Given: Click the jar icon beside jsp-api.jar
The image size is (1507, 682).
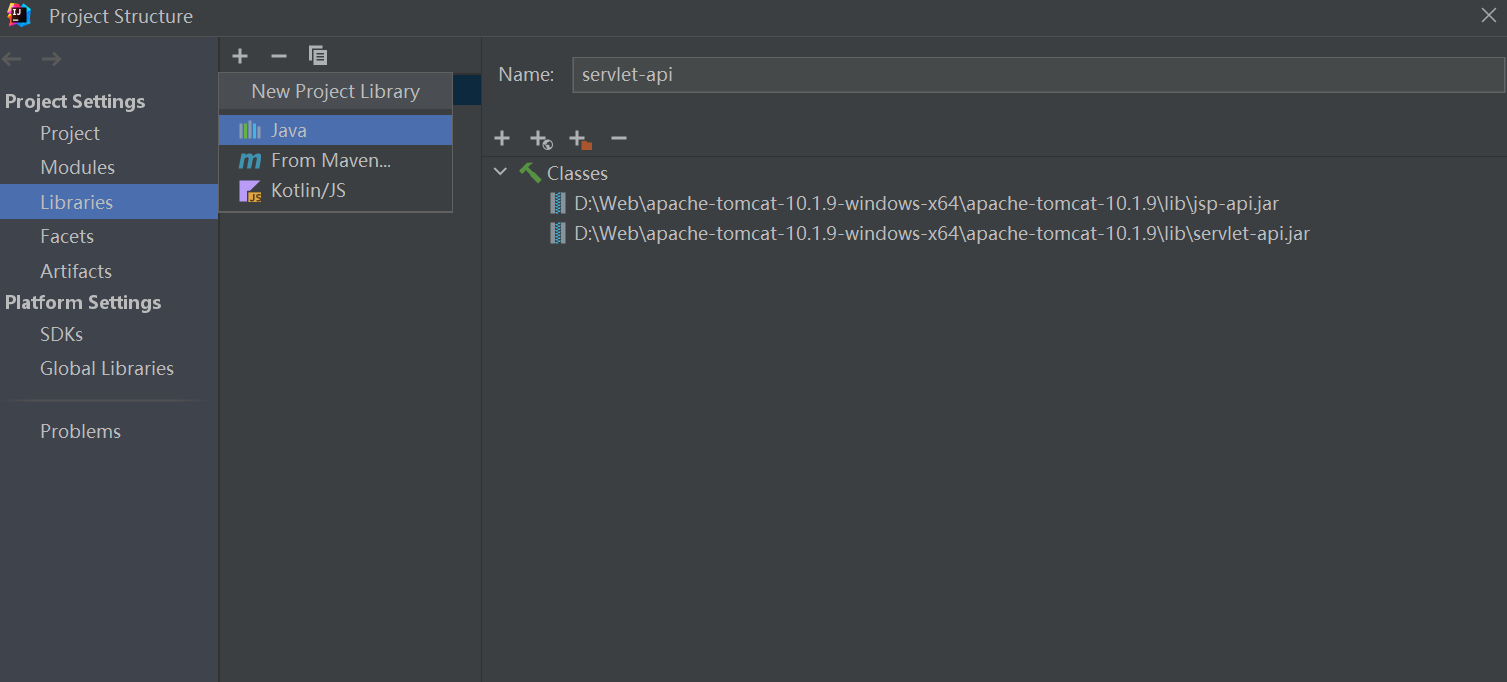Looking at the screenshot, I should point(558,204).
